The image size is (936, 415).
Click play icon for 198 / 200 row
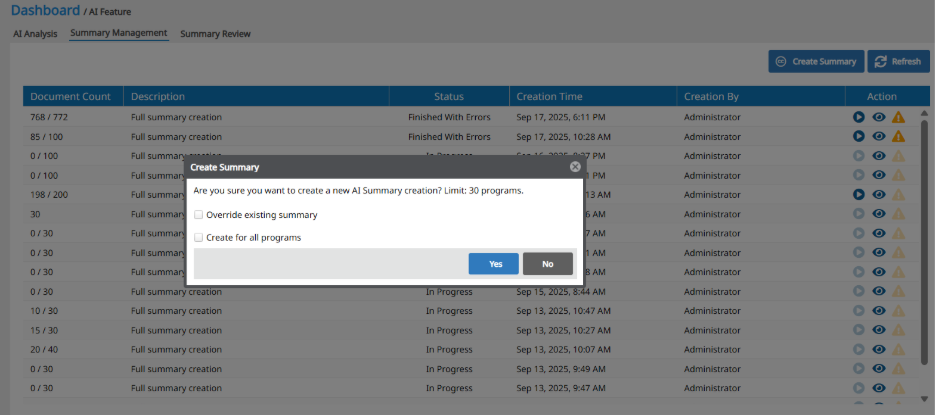pyautogui.click(x=858, y=194)
